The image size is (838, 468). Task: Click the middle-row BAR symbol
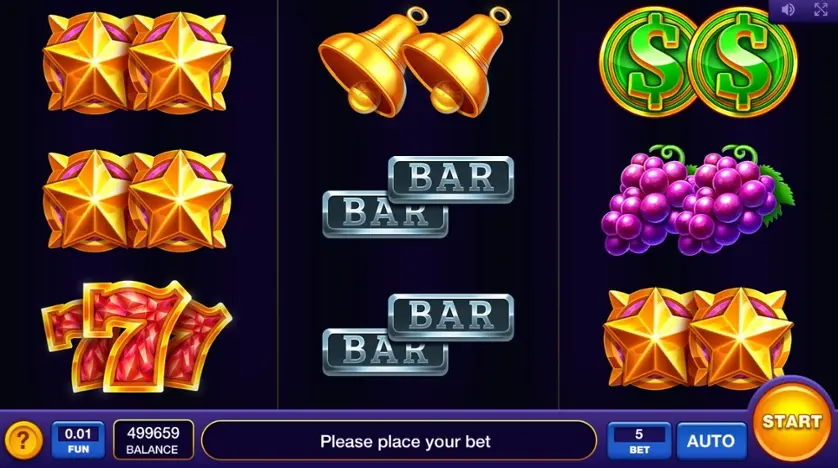418,197
